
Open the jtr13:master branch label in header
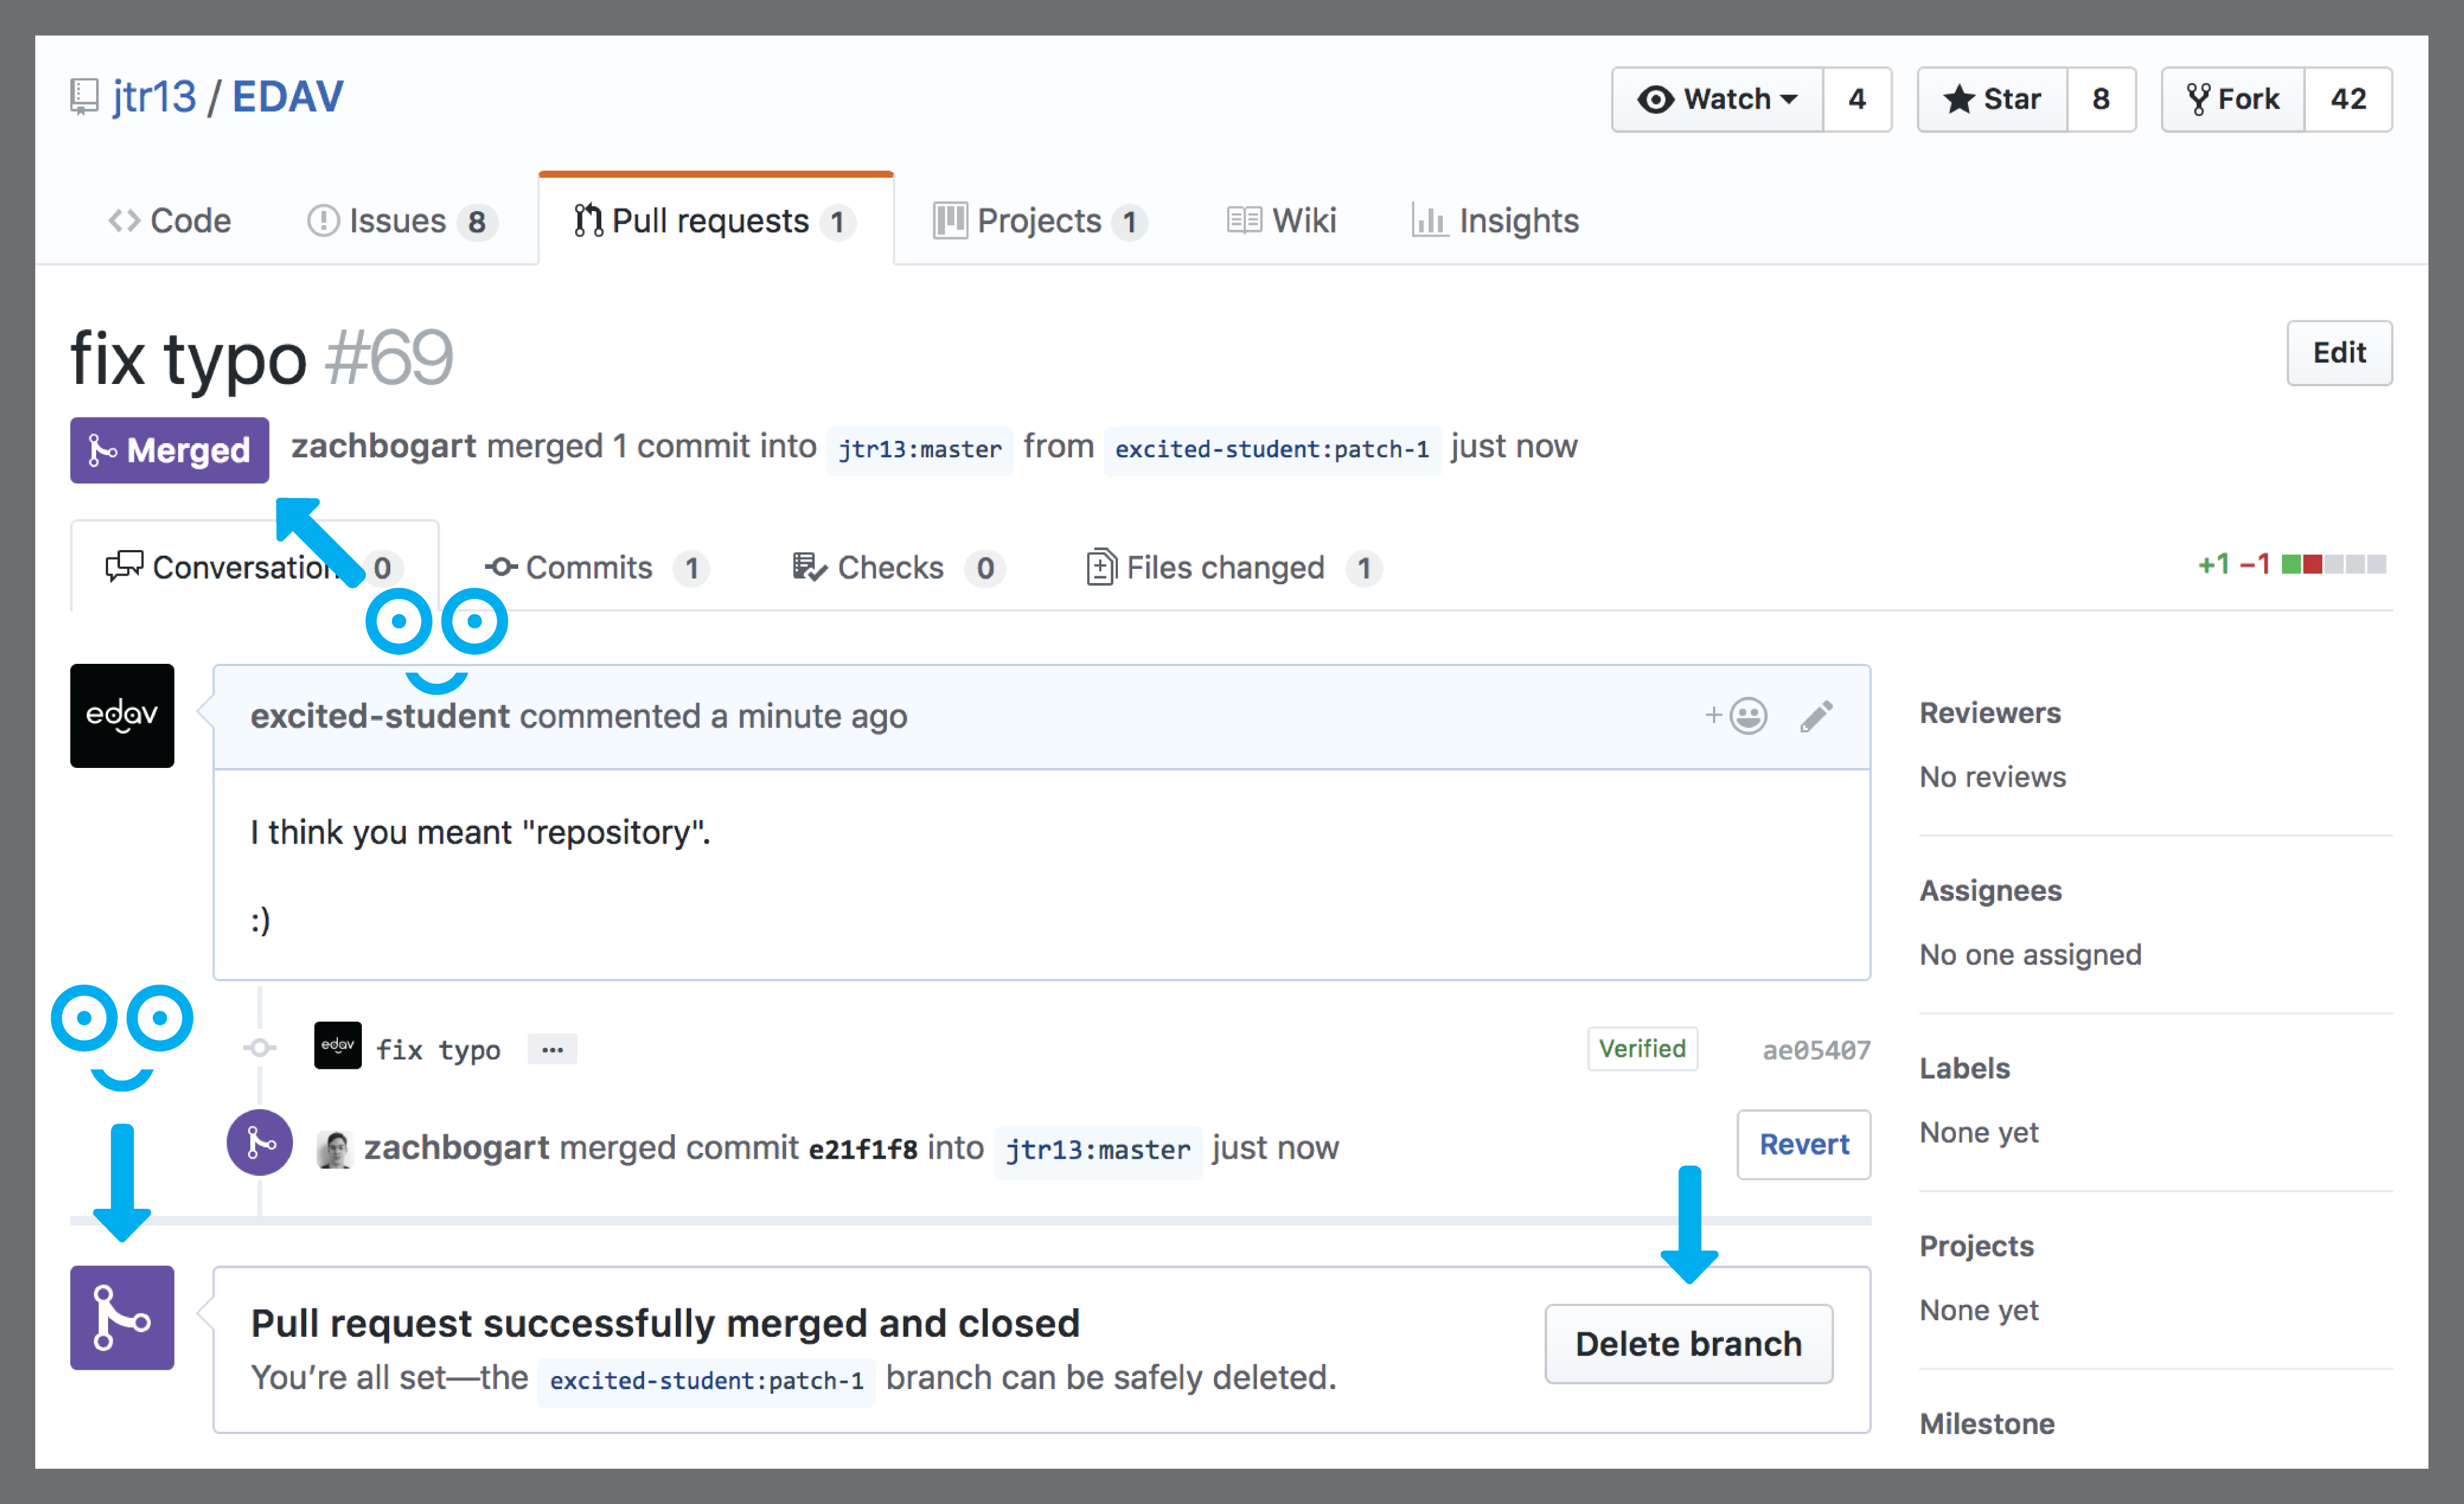click(920, 449)
